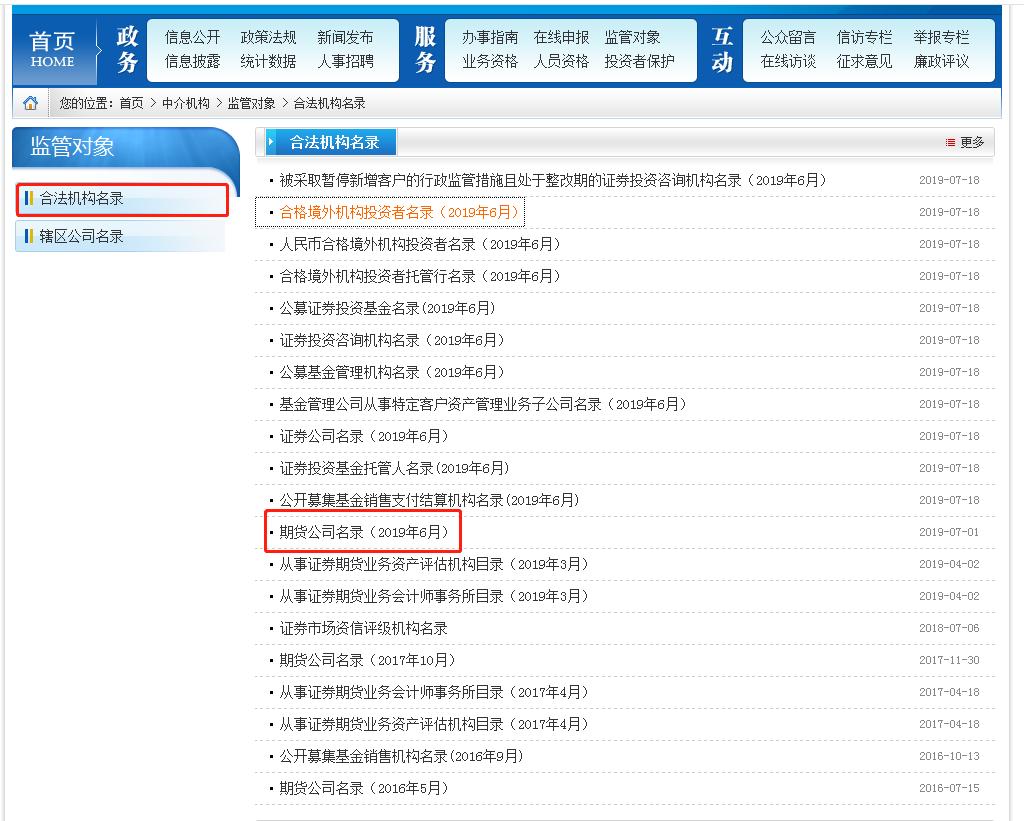Open 公开募集基金销售机构名录（2016年9月）
1024x821 pixels.
coord(398,756)
